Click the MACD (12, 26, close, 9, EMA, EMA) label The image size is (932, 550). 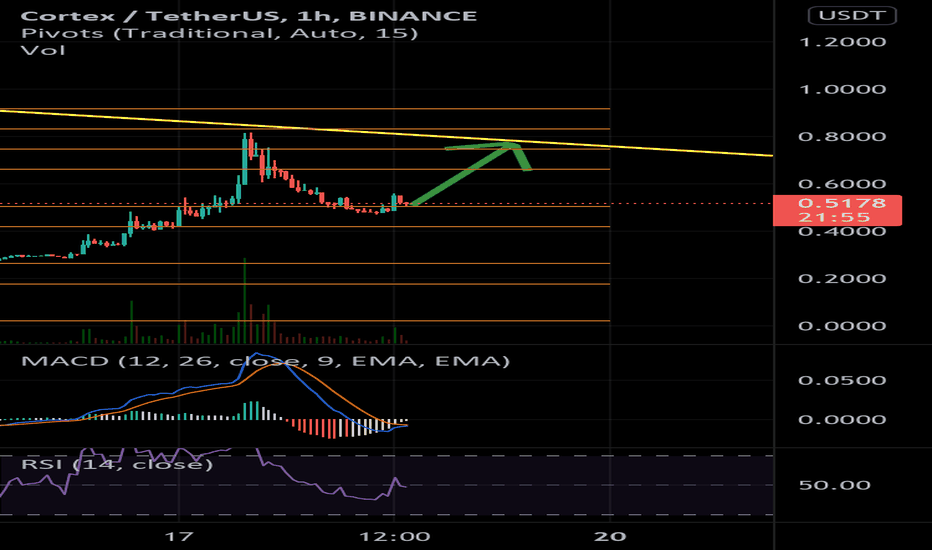coord(265,361)
